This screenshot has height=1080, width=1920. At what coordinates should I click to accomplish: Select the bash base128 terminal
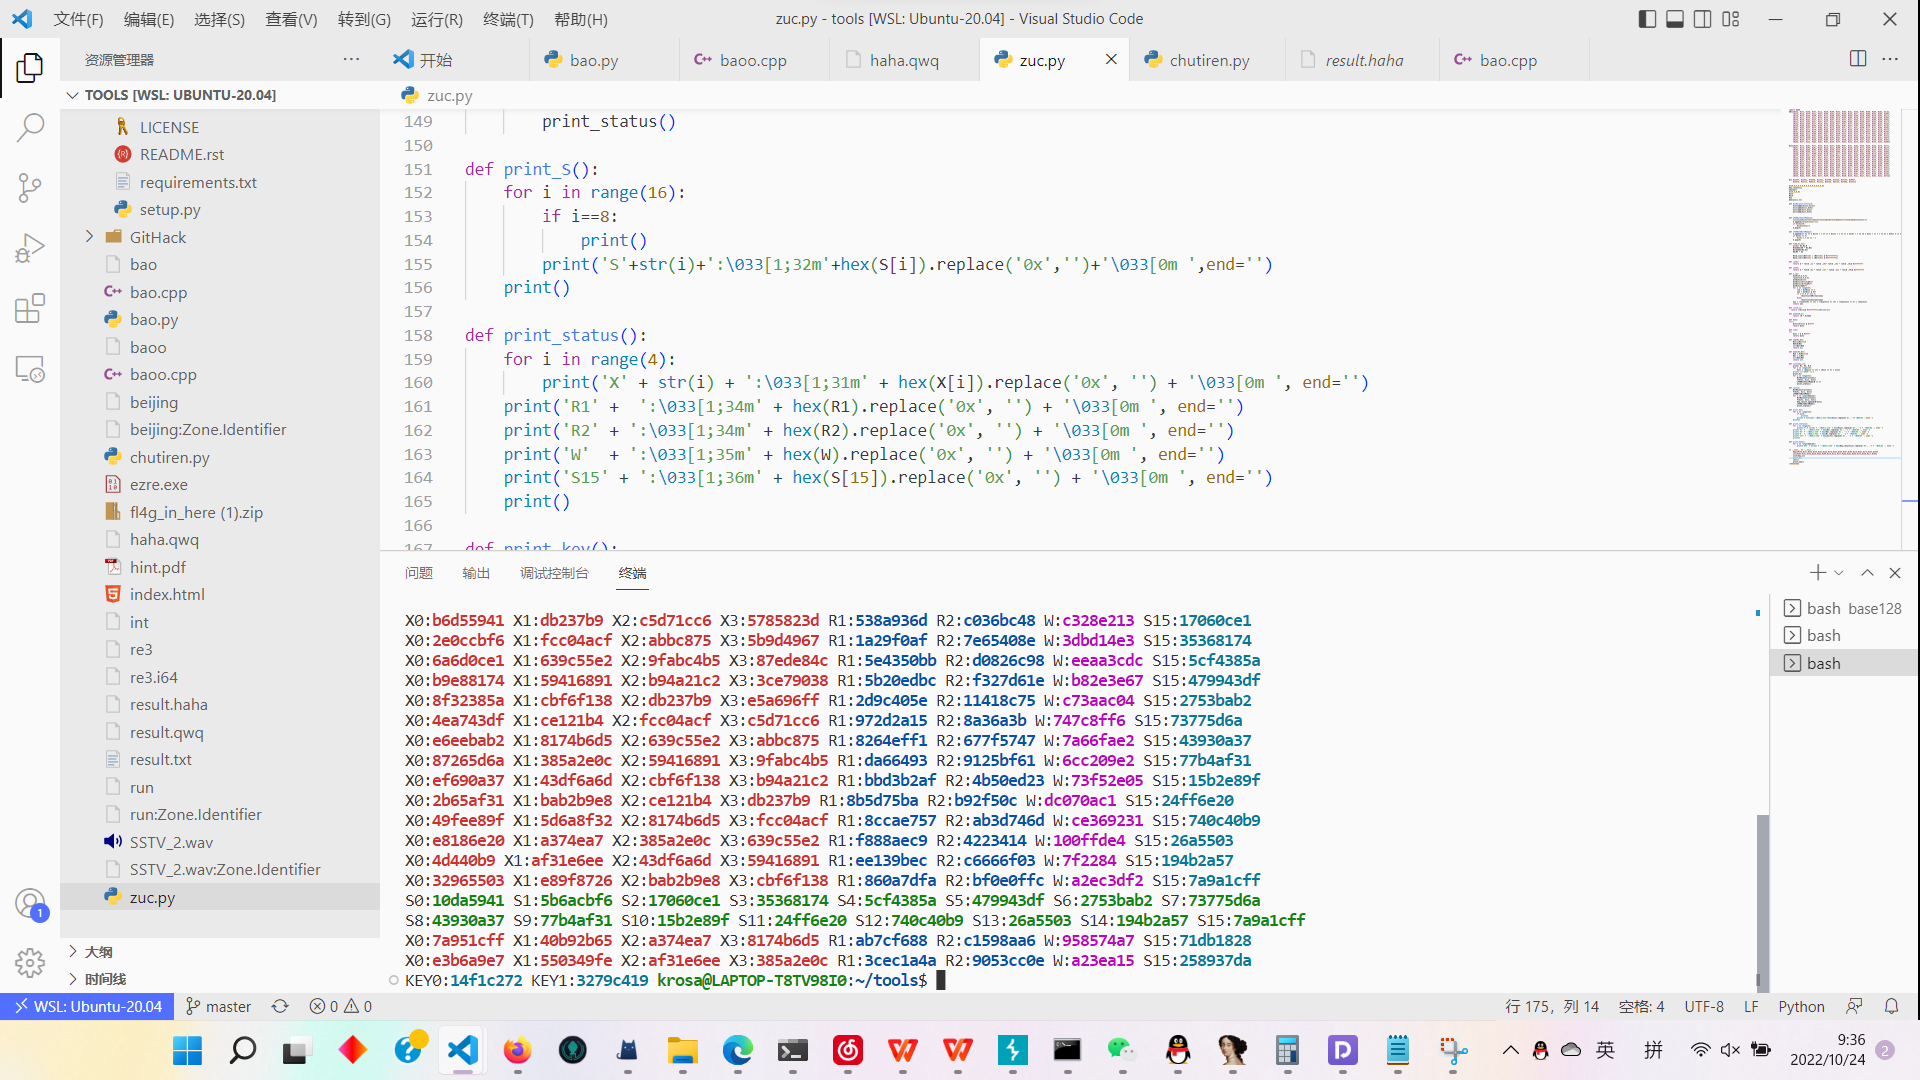(1843, 608)
